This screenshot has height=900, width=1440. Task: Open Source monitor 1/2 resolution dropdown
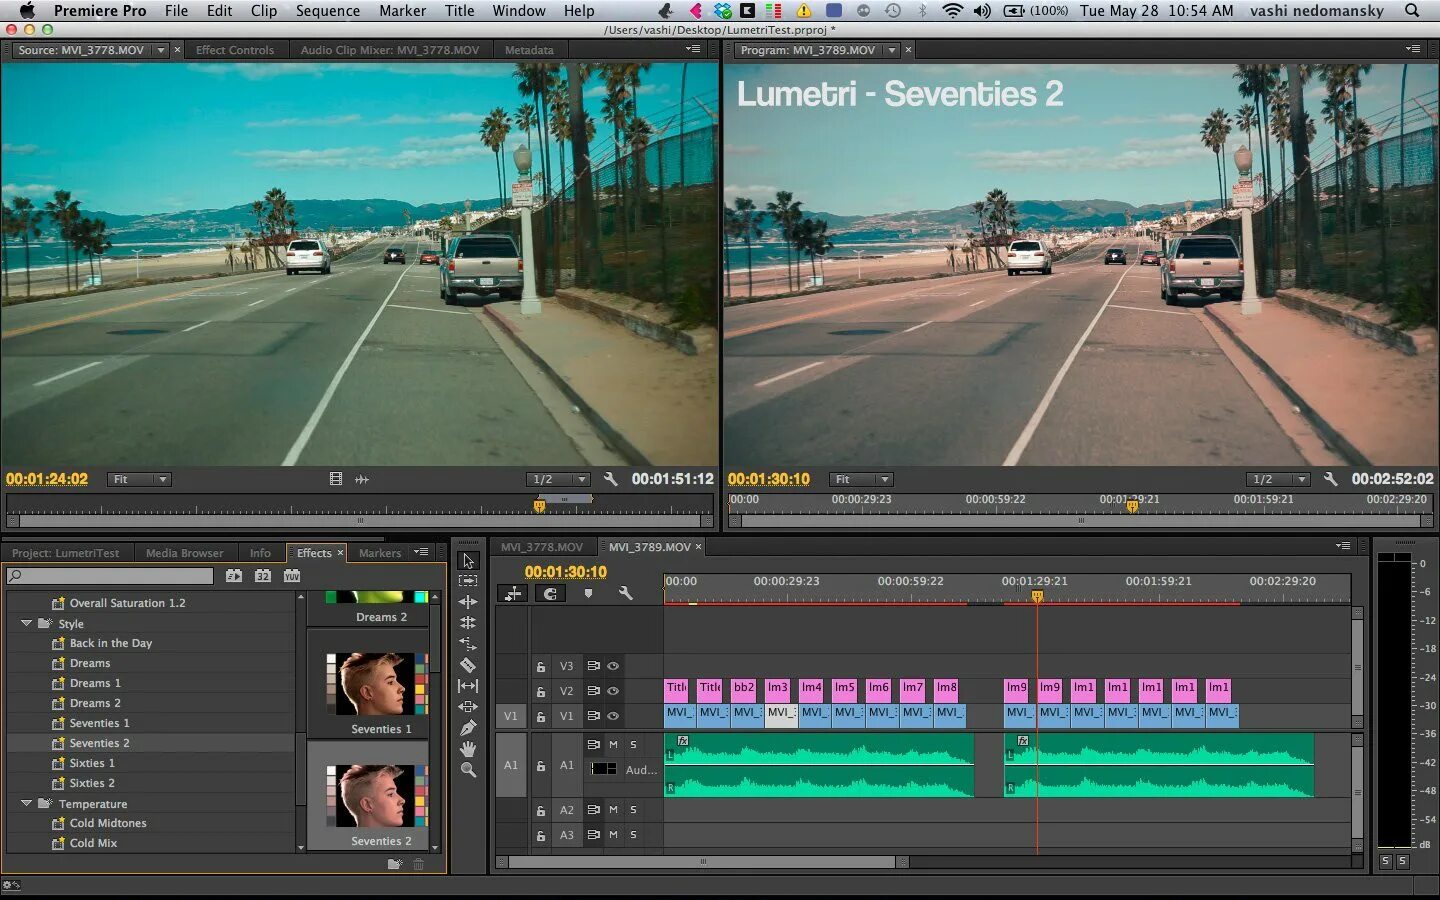[558, 479]
